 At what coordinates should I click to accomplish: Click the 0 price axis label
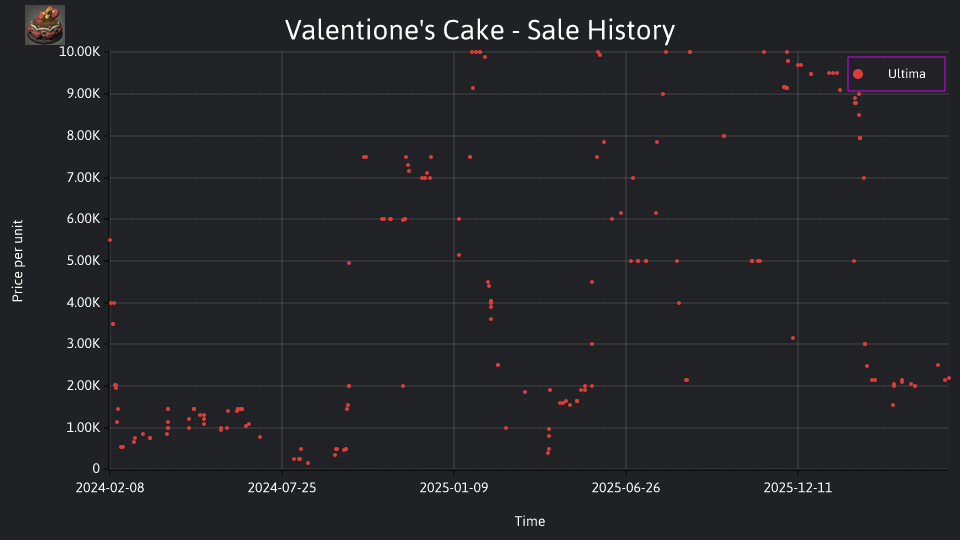[x=96, y=468]
